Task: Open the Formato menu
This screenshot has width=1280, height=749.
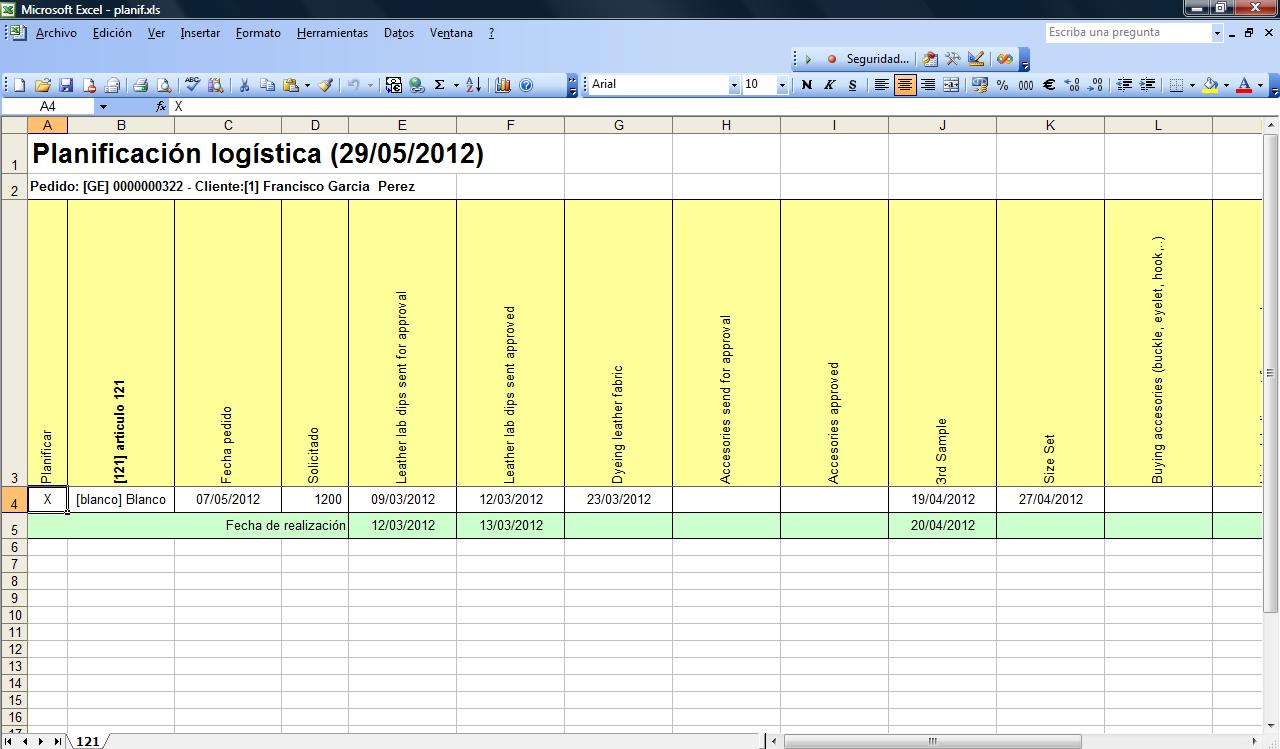Action: coord(258,33)
